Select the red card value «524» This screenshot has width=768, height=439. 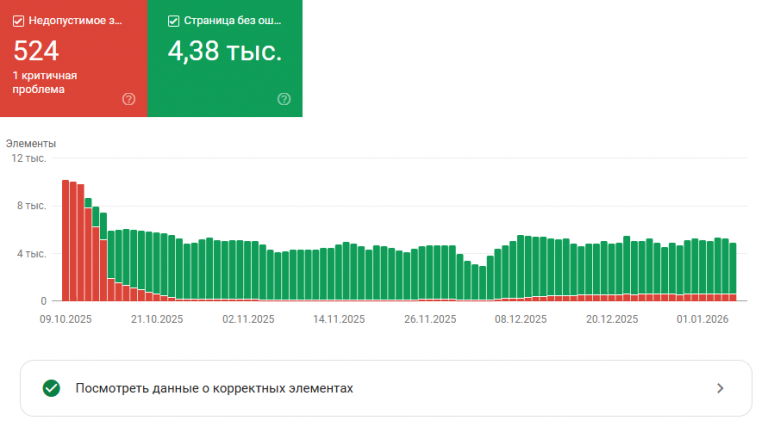pyautogui.click(x=36, y=51)
